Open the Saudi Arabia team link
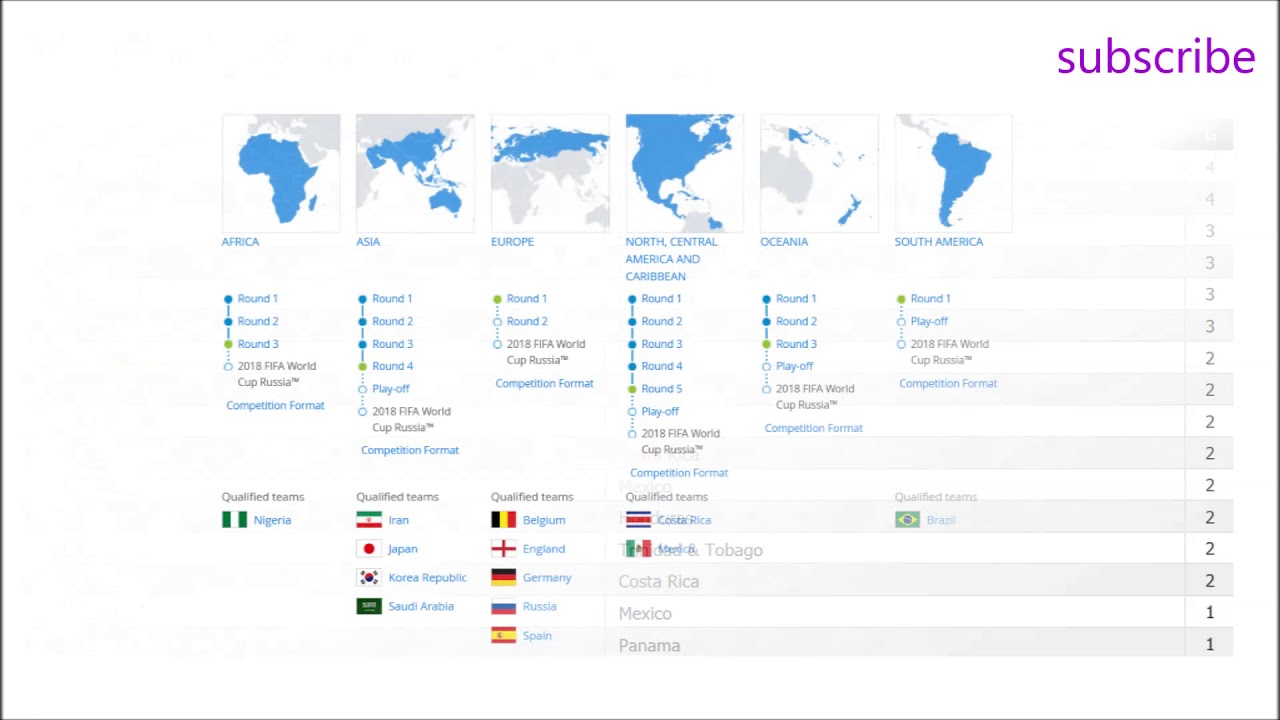Image resolution: width=1280 pixels, height=720 pixels. 421,606
